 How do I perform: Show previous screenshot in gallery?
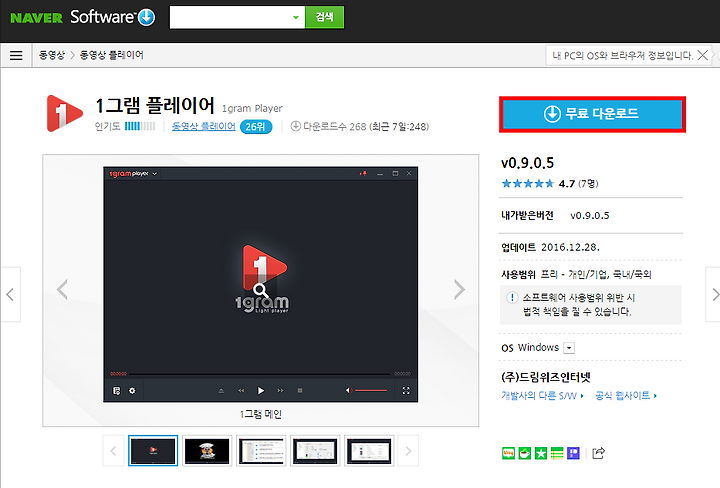pyautogui.click(x=62, y=289)
